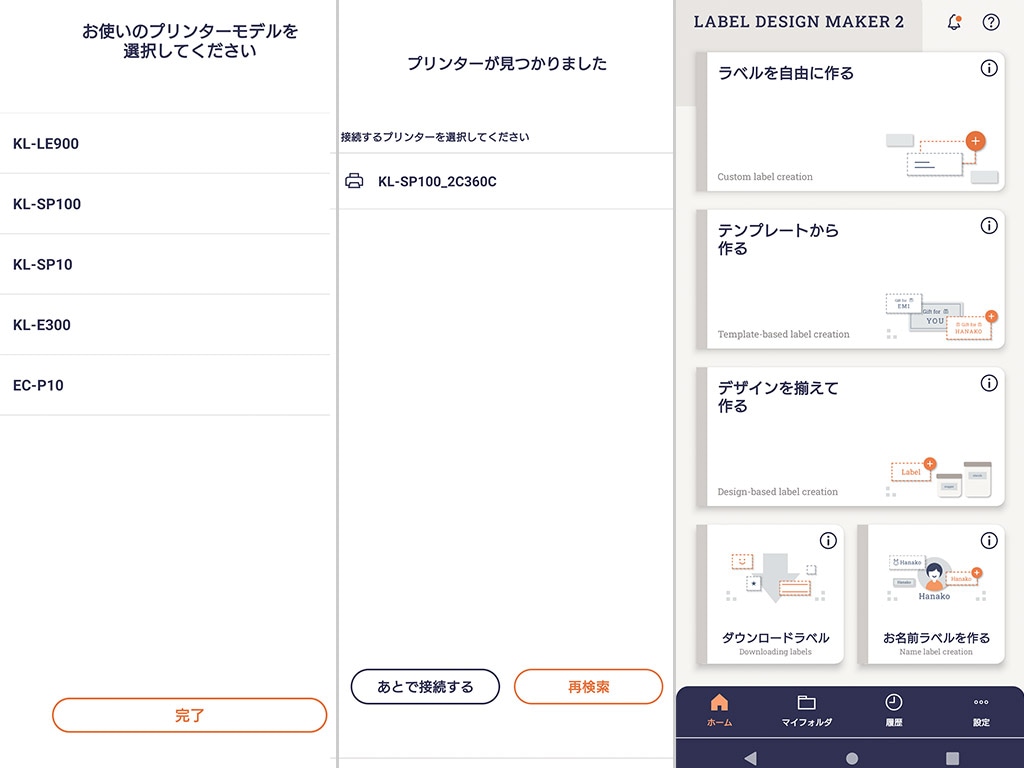1024x768 pixels.
Task: Select printer model KL-SP100
Action: 165,204
